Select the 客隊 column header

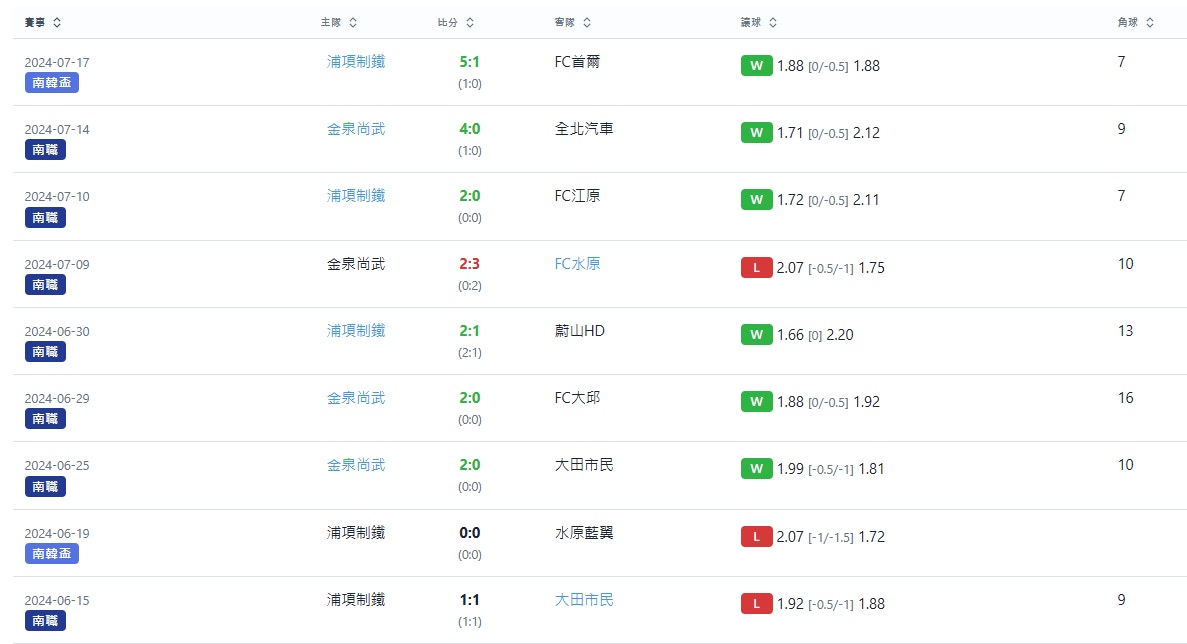[x=565, y=20]
